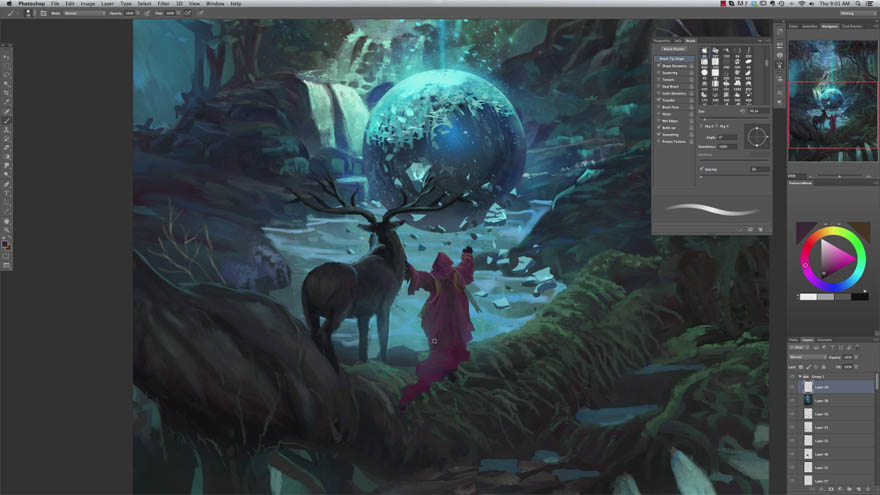The width and height of the screenshot is (880, 495).
Task: Hide Group 1 using its eye icon
Action: coord(792,377)
